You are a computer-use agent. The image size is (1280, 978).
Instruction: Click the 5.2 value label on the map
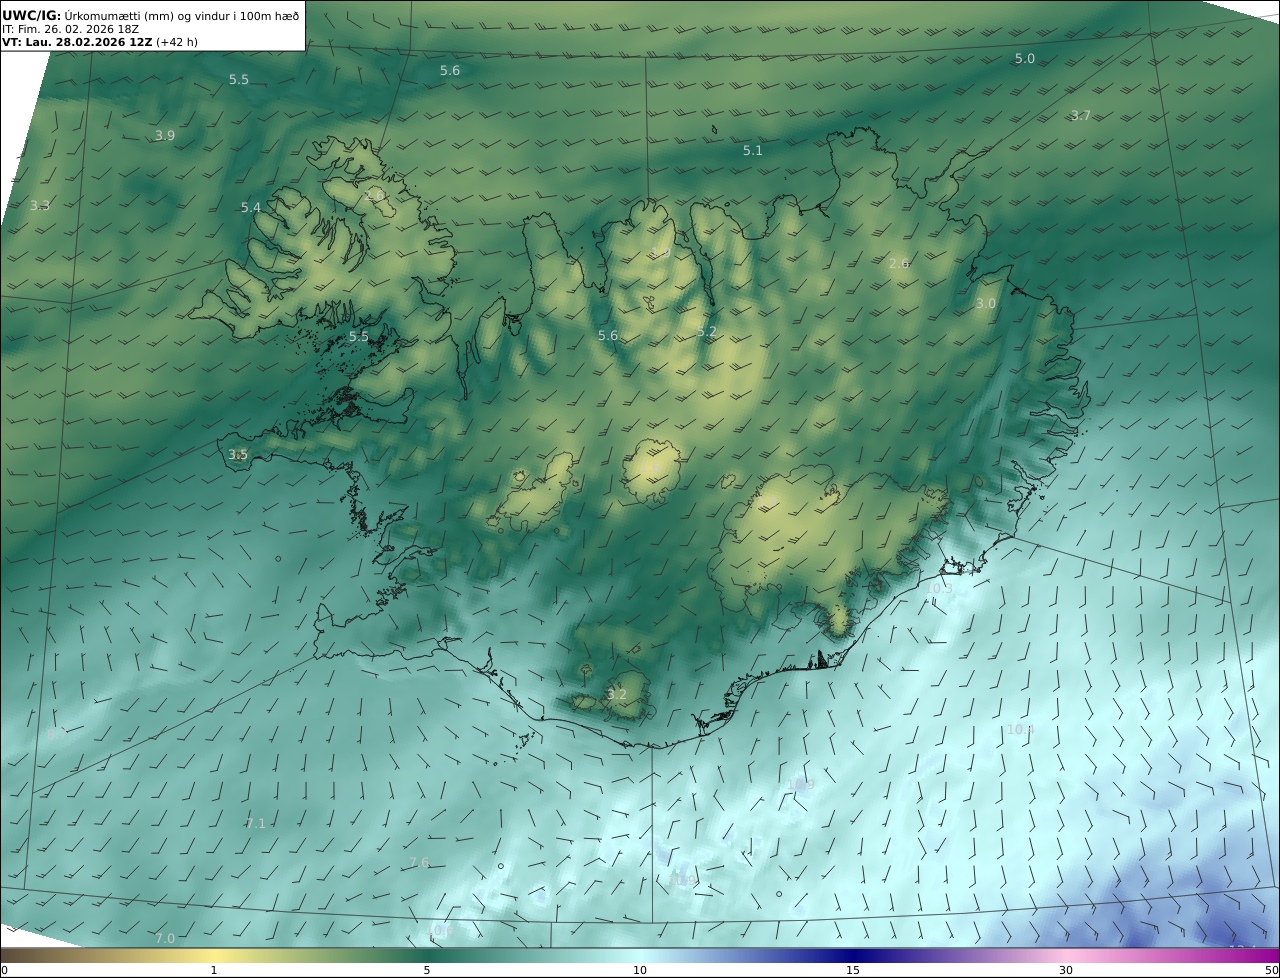point(707,332)
